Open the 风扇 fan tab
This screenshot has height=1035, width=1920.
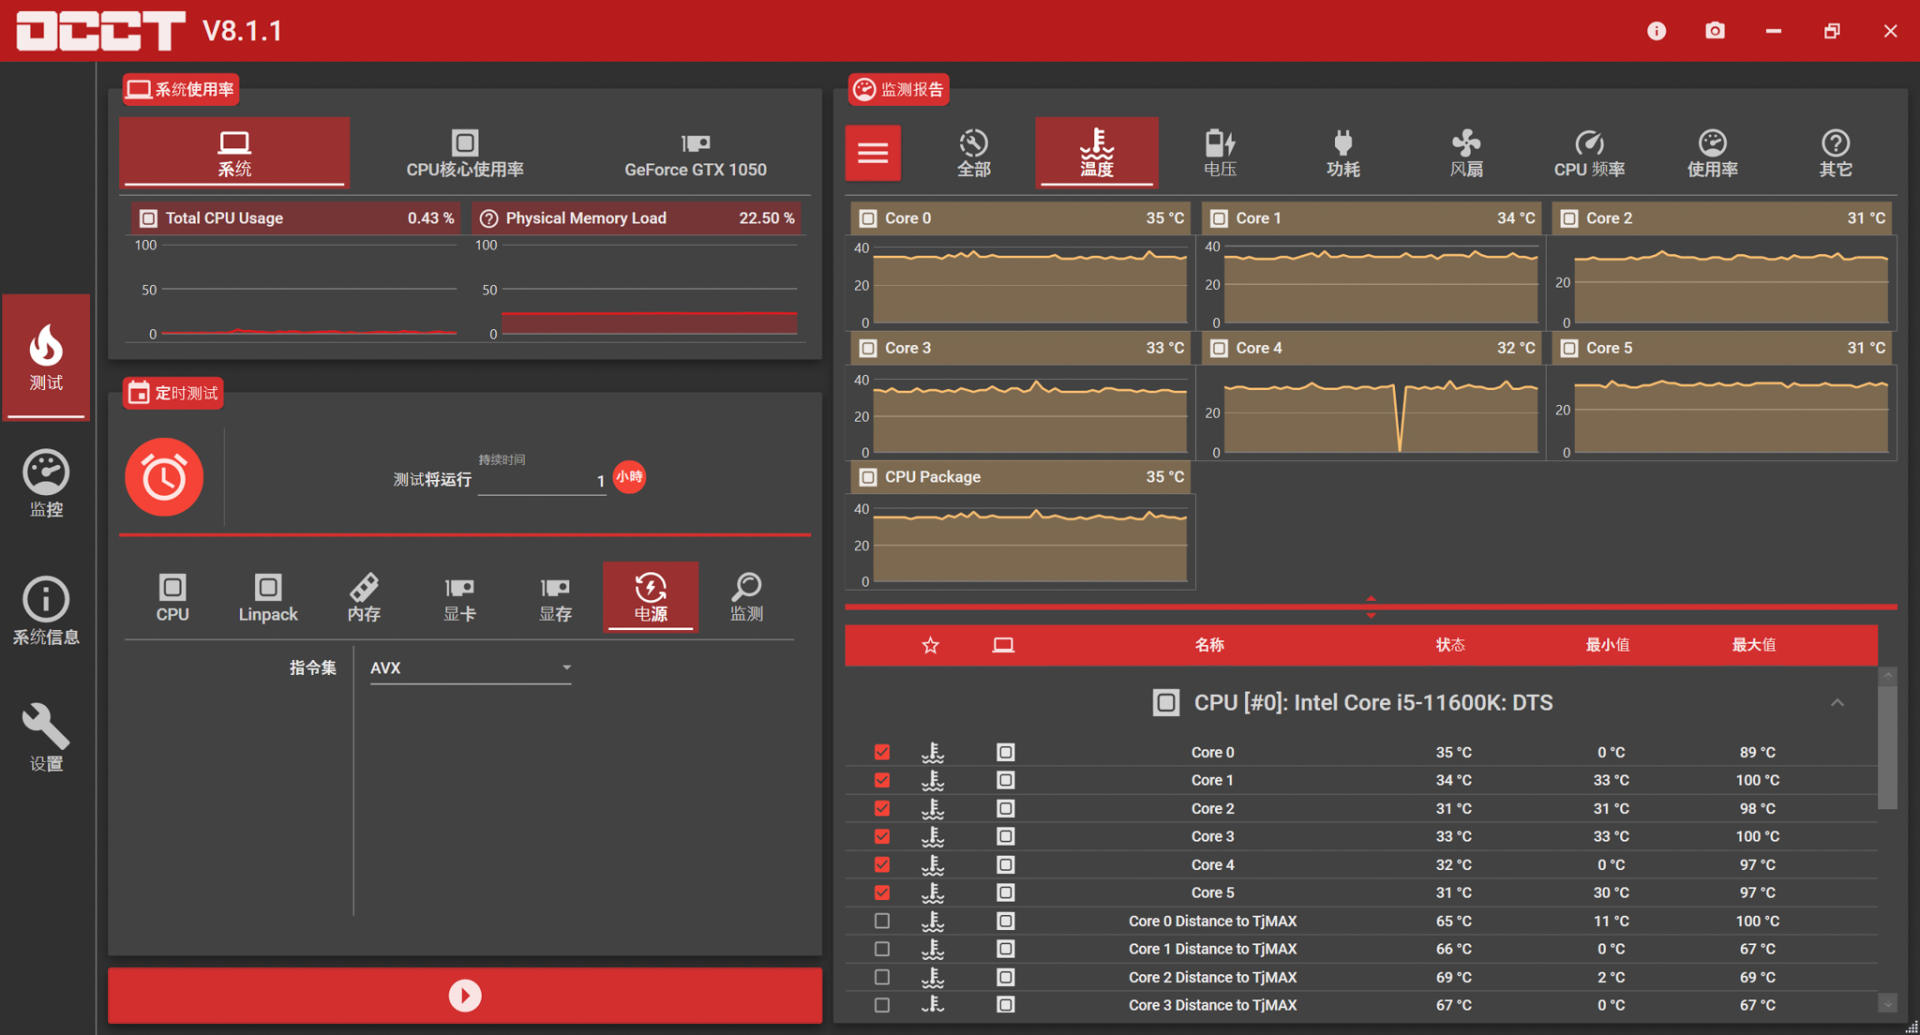coord(1466,153)
